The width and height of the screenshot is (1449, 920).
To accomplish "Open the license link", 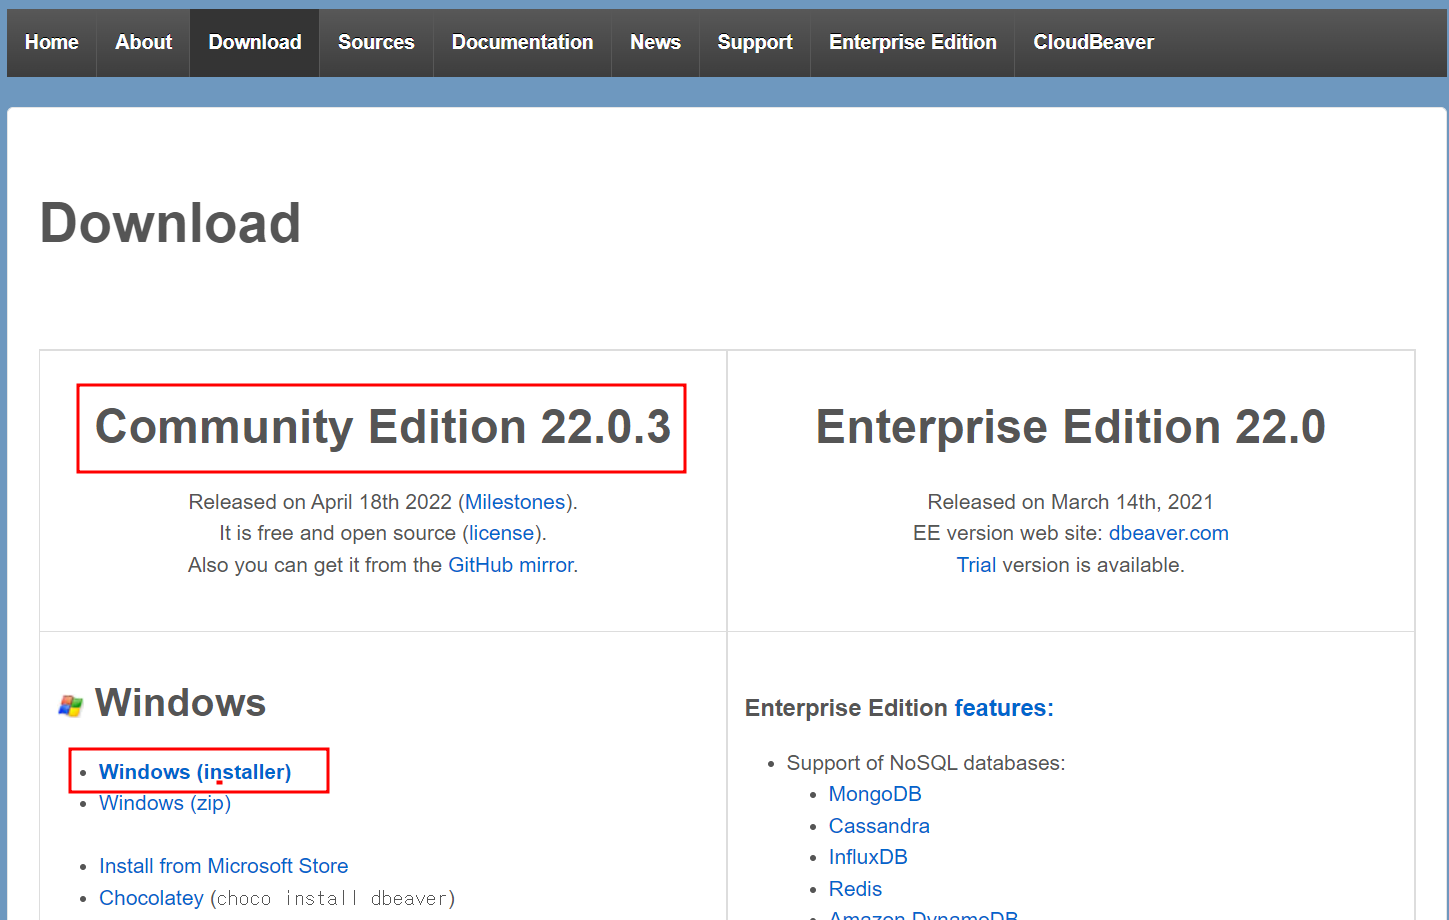I will tap(502, 533).
